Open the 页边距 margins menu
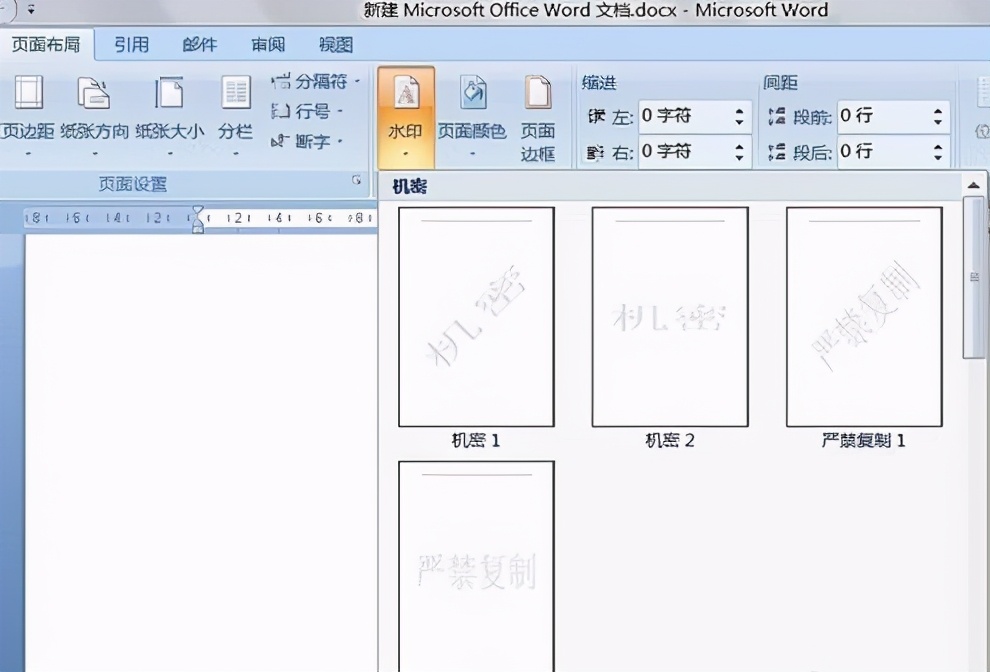 click(x=28, y=116)
